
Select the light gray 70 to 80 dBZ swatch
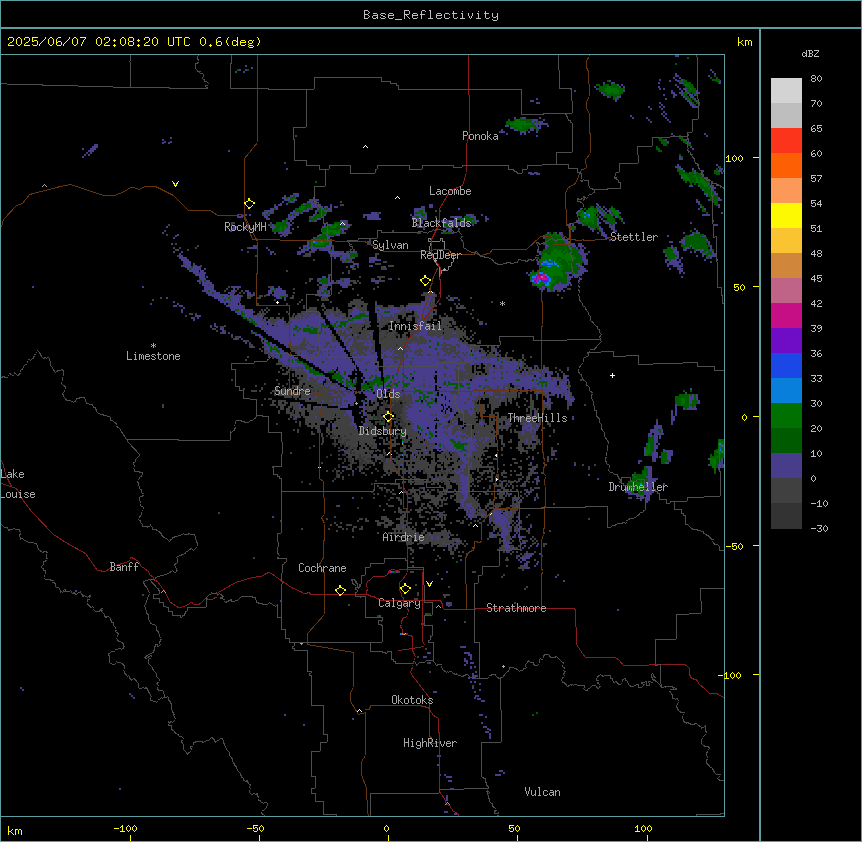tap(786, 90)
